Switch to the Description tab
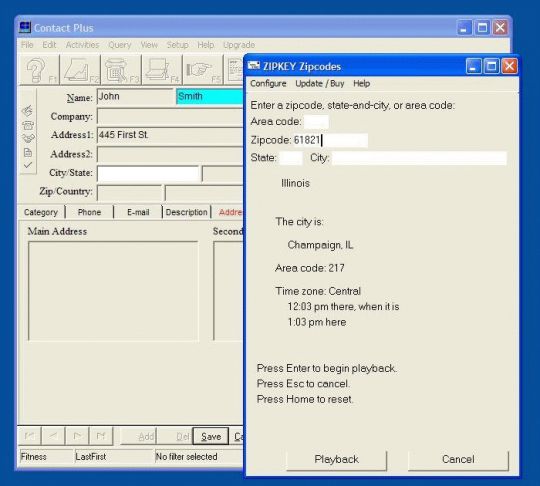540x486 pixels. tap(186, 212)
